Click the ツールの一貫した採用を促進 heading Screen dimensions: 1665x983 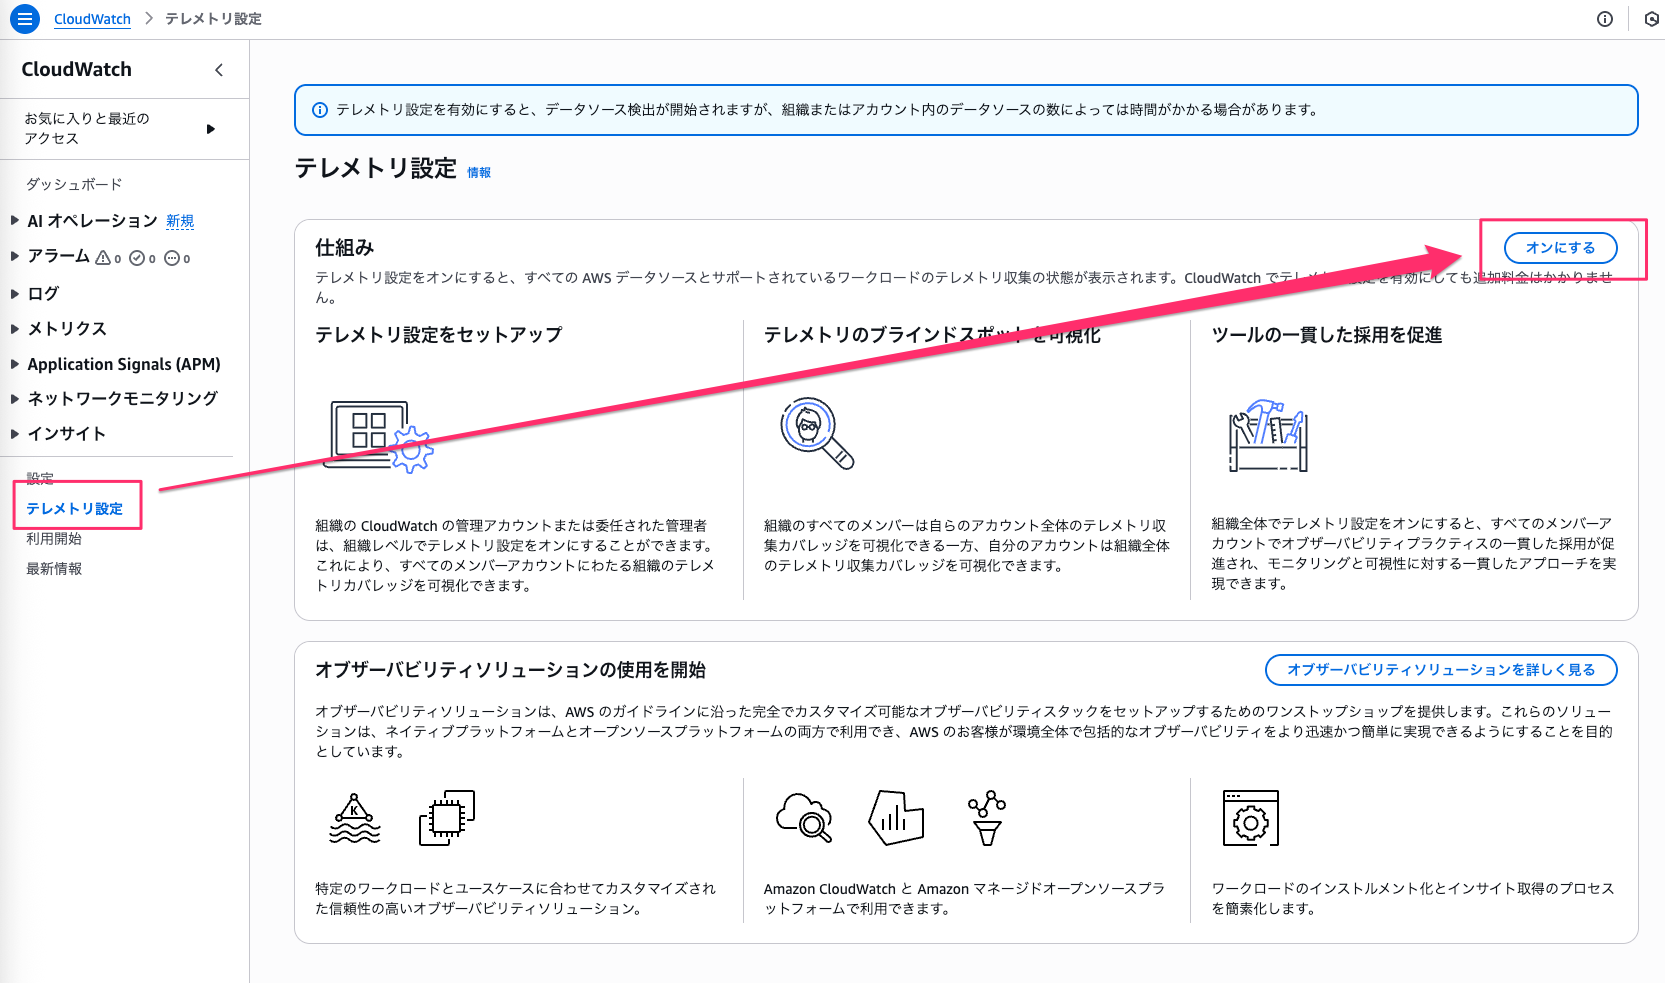[1327, 335]
